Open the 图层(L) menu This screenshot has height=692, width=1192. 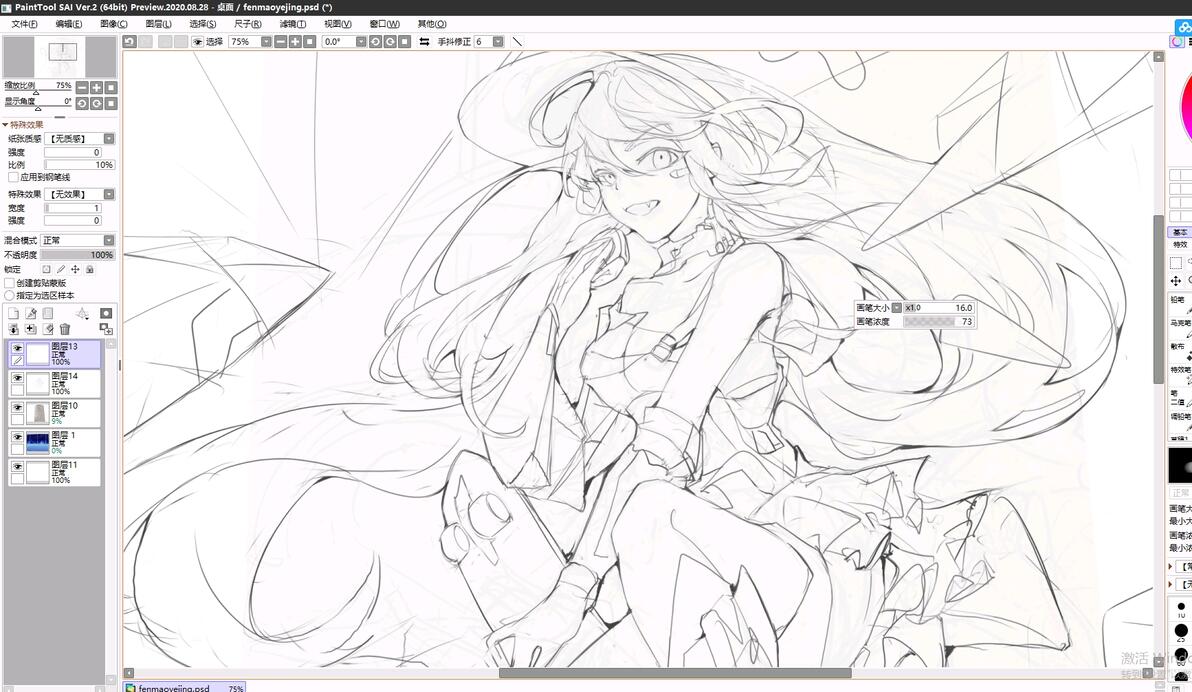coord(158,24)
